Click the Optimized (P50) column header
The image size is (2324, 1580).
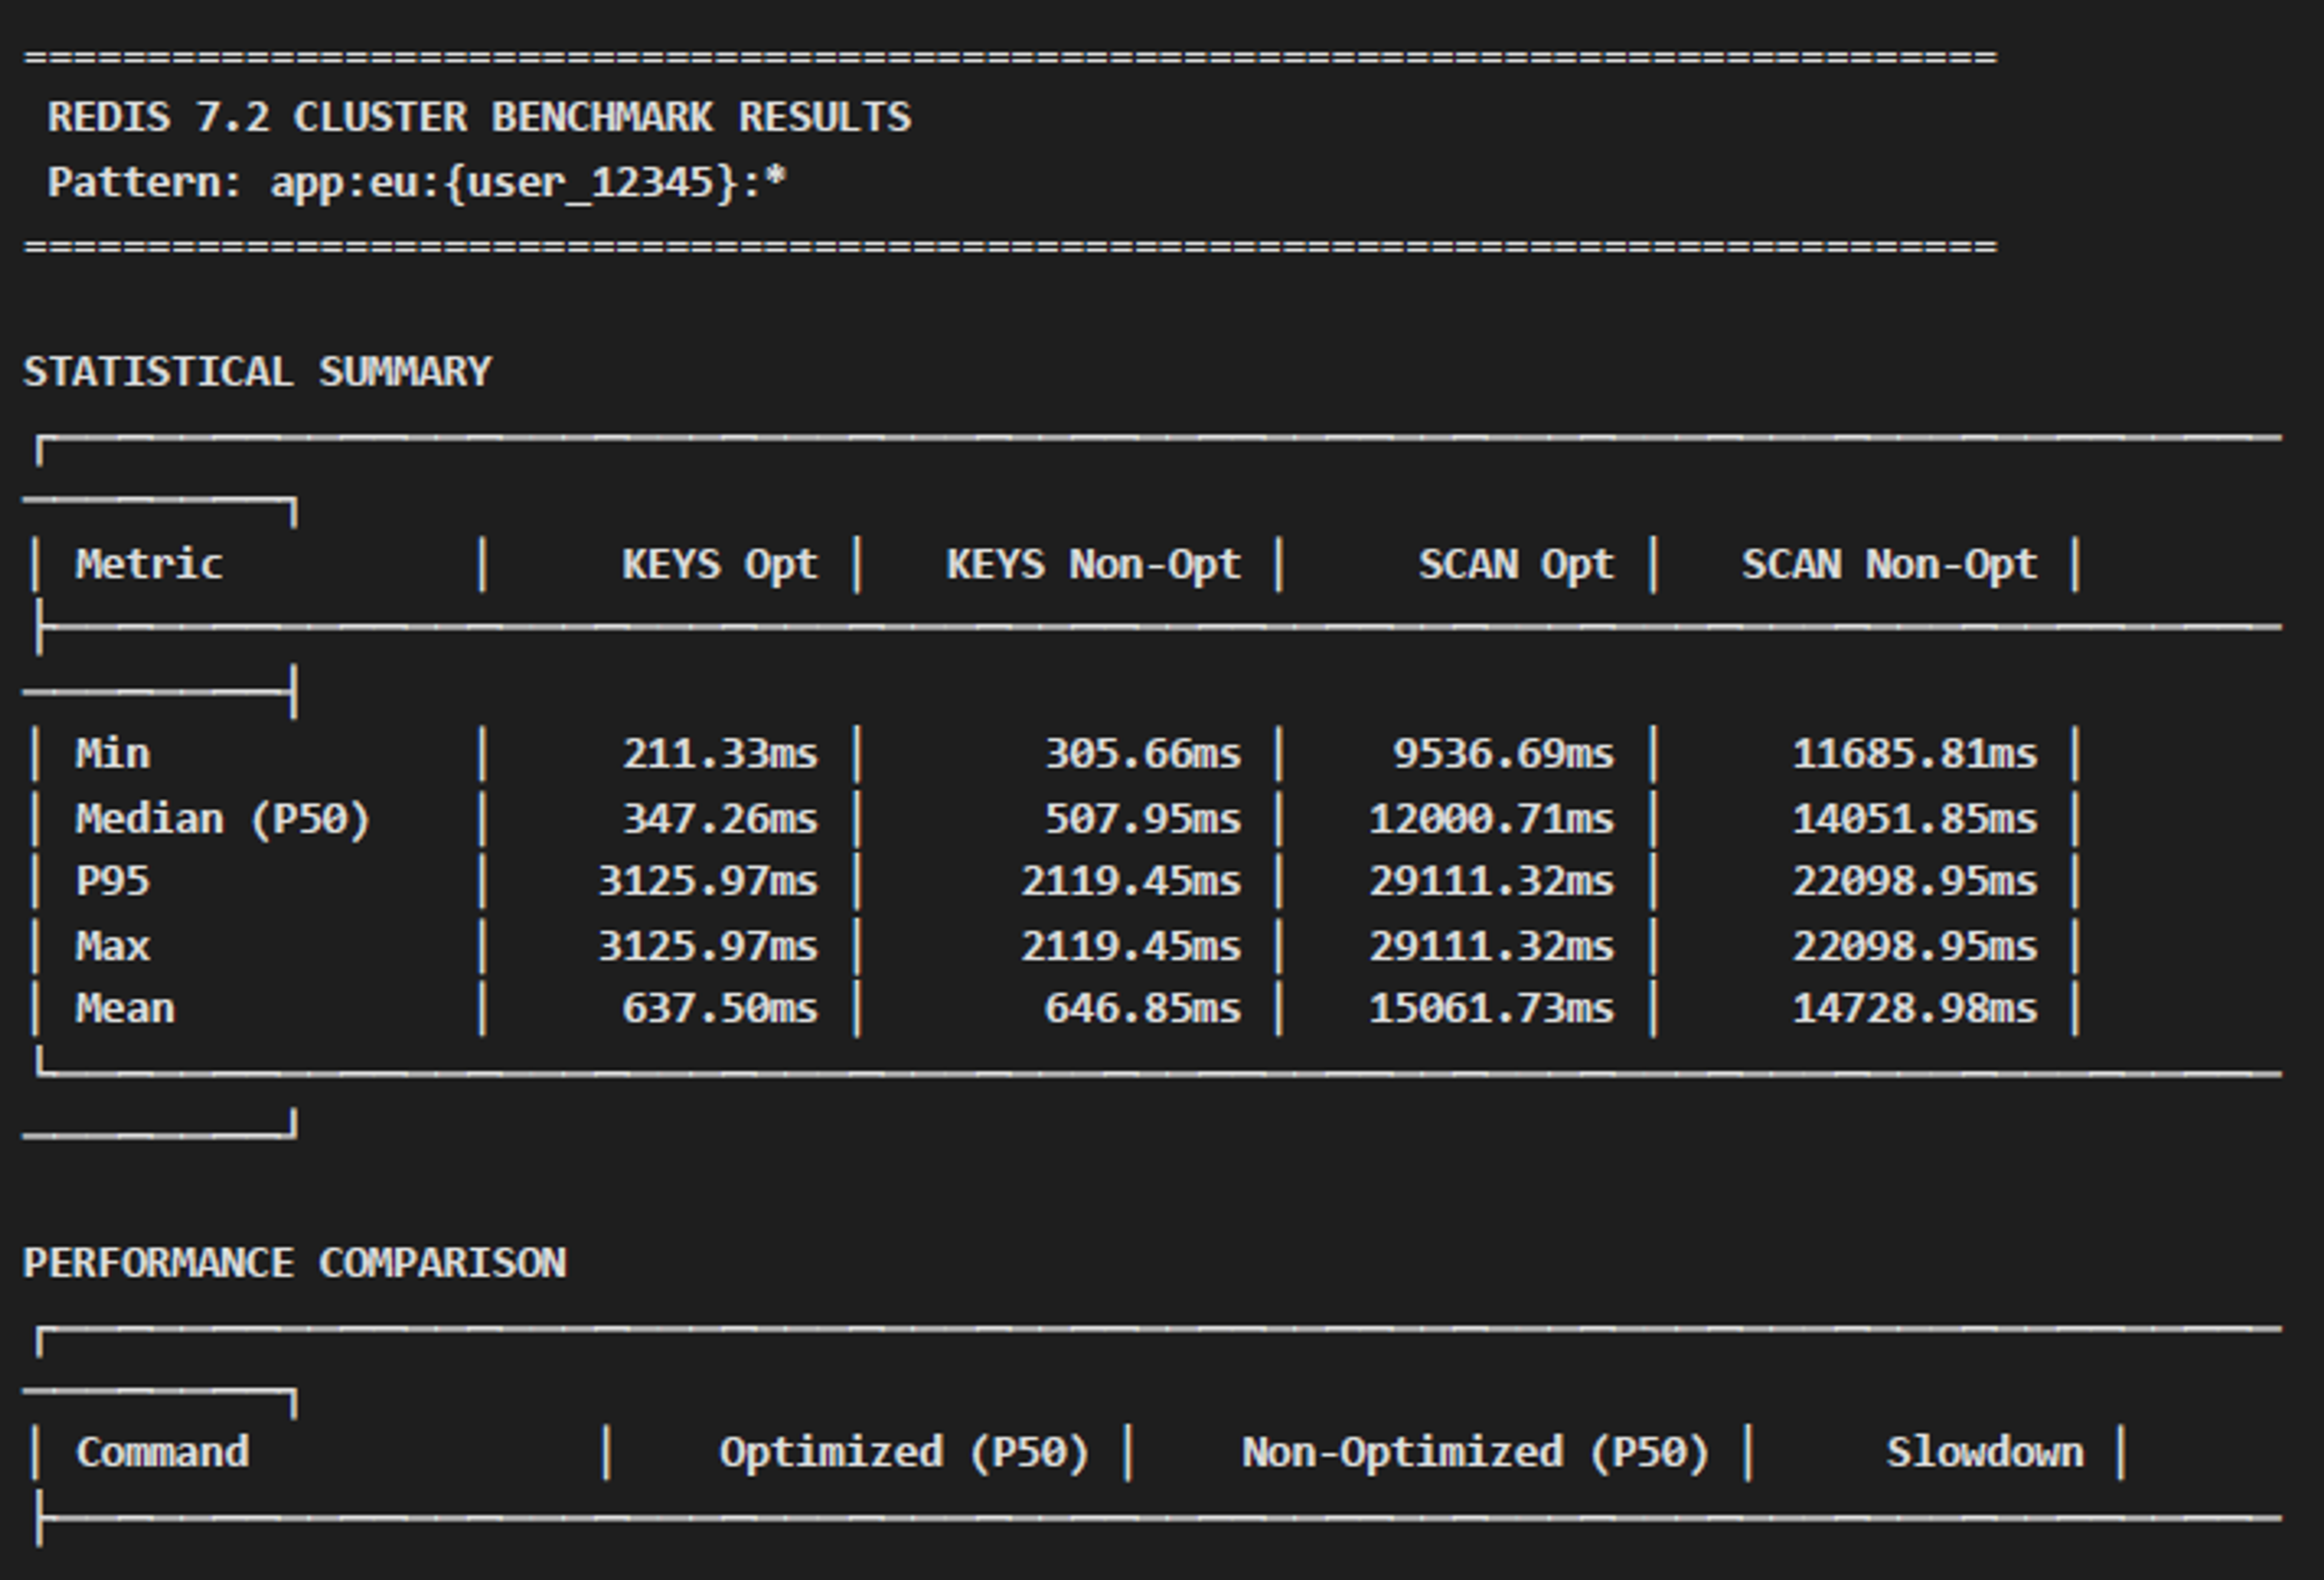[904, 1453]
